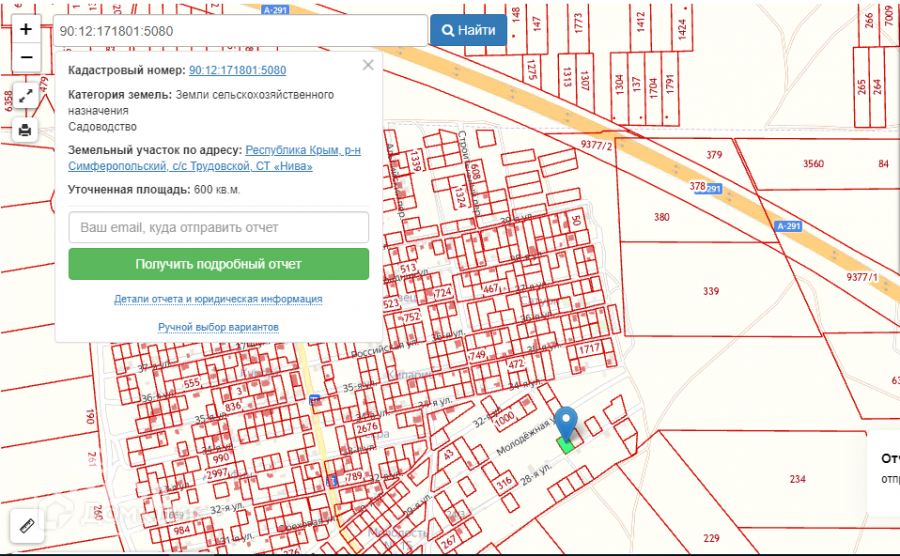Image resolution: width=900 pixels, height=556 pixels.
Task: Focus the email input for report
Action: coord(219,227)
